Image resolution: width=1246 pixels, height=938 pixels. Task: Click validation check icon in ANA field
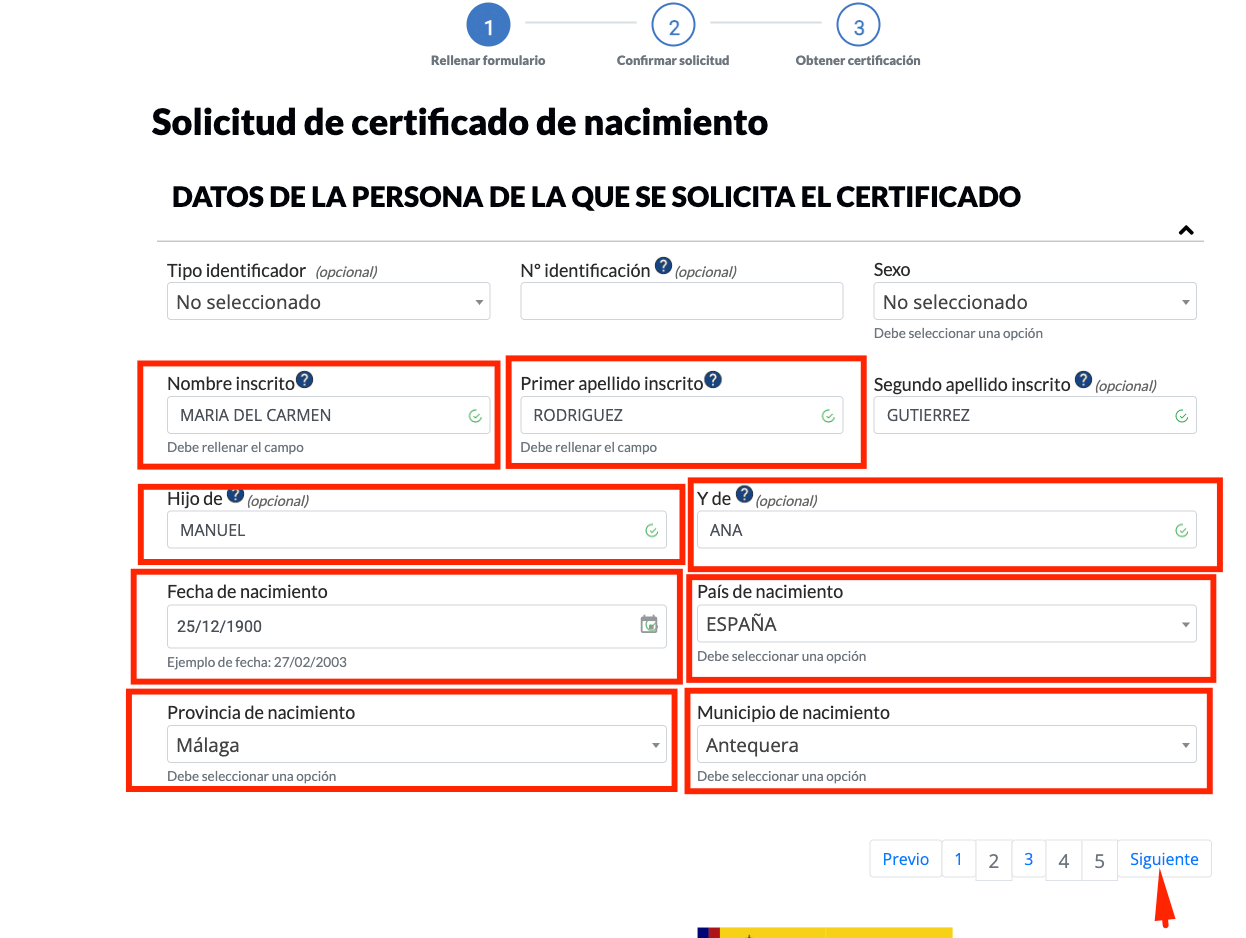[1181, 531]
